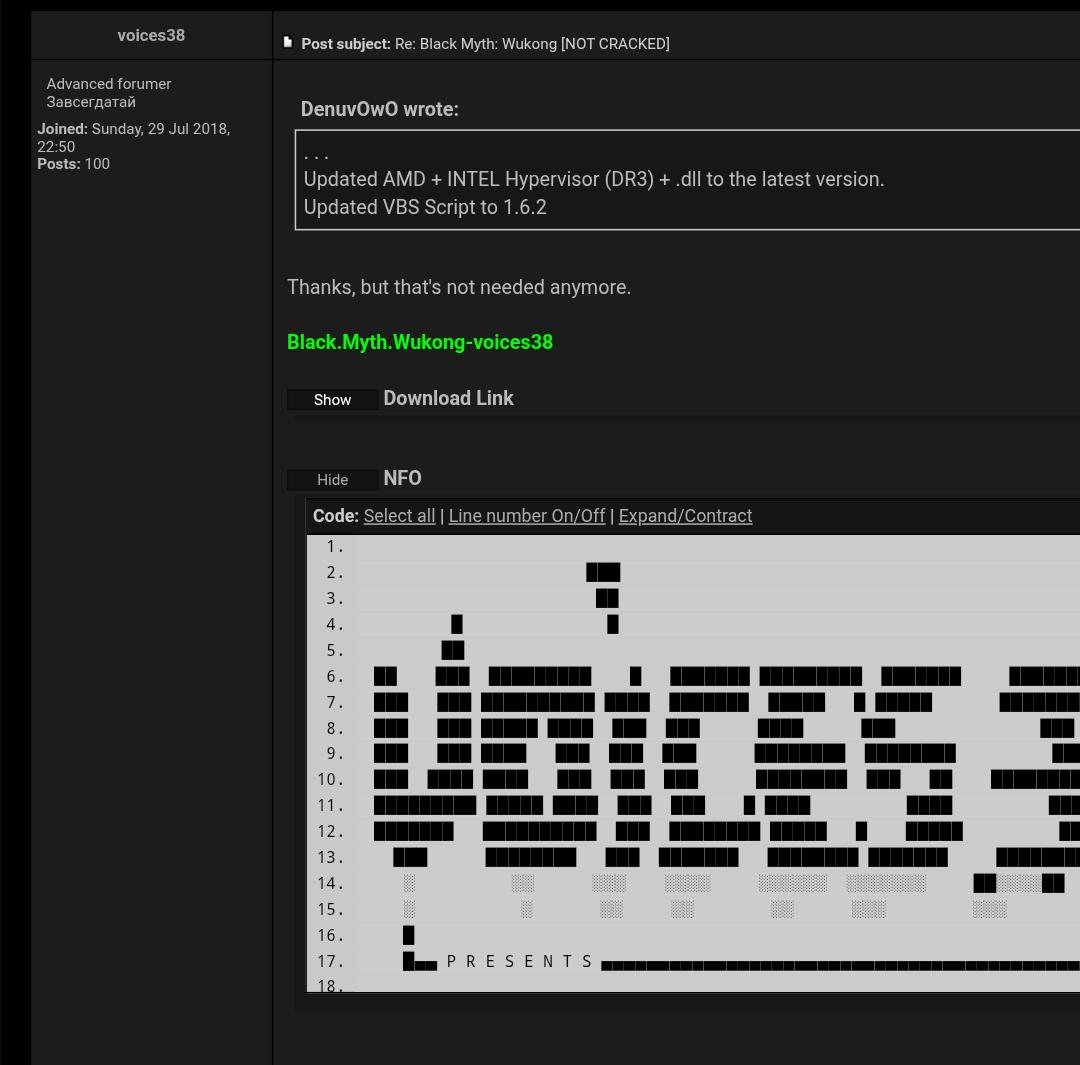Click the Завсегдатай rank text
Image resolution: width=1080 pixels, height=1065 pixels.
(x=91, y=102)
